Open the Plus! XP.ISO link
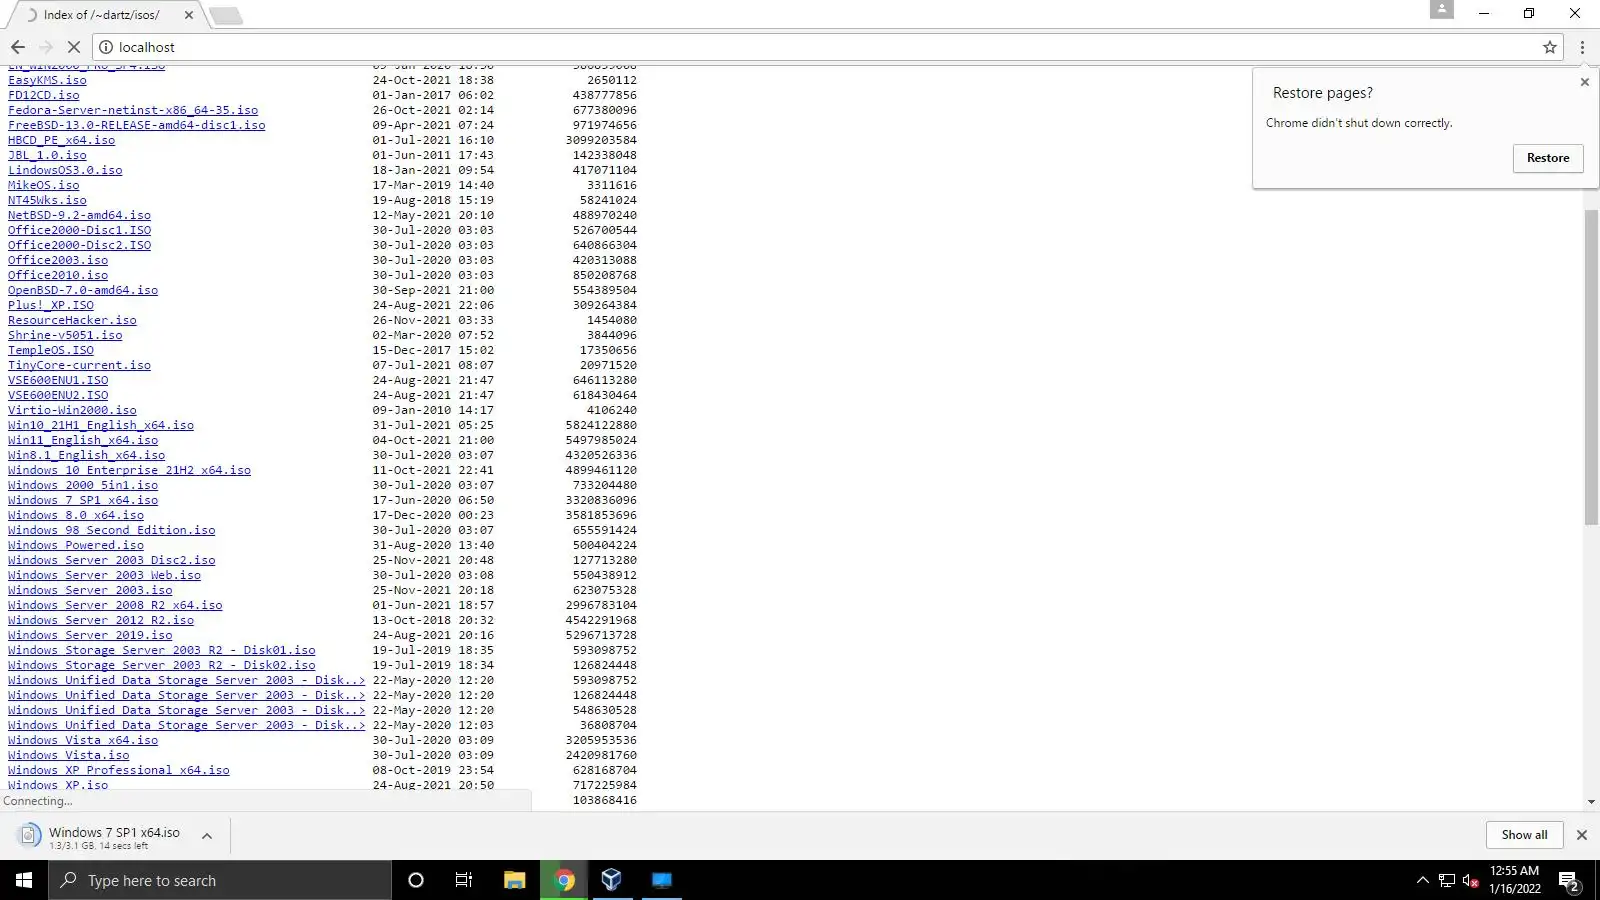Image resolution: width=1600 pixels, height=900 pixels. [51, 305]
